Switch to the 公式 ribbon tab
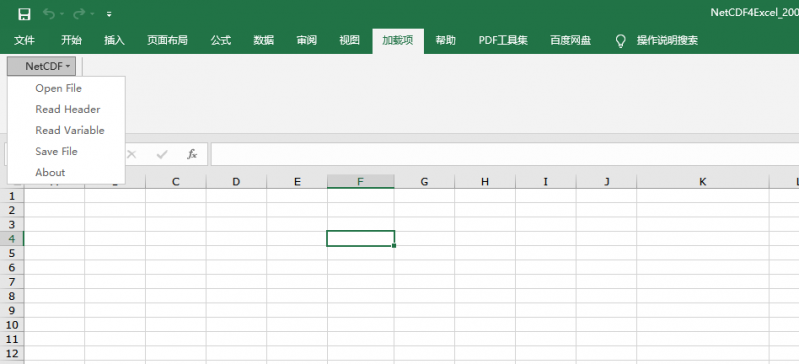 [x=221, y=40]
